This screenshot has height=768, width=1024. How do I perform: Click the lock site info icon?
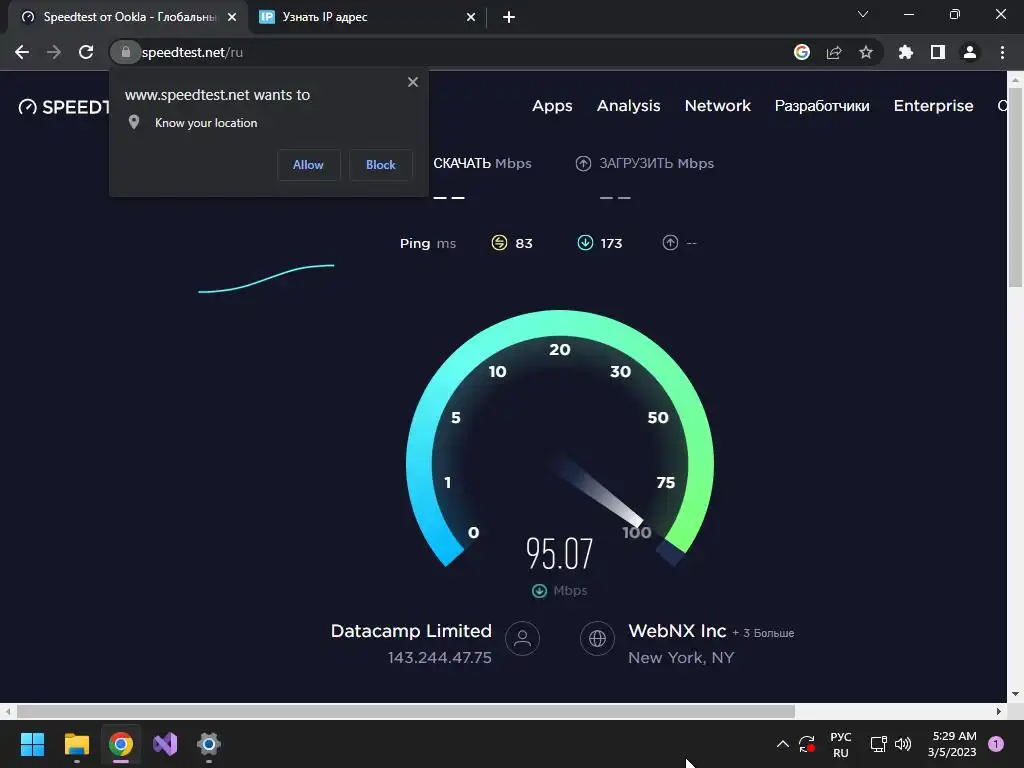coord(125,52)
